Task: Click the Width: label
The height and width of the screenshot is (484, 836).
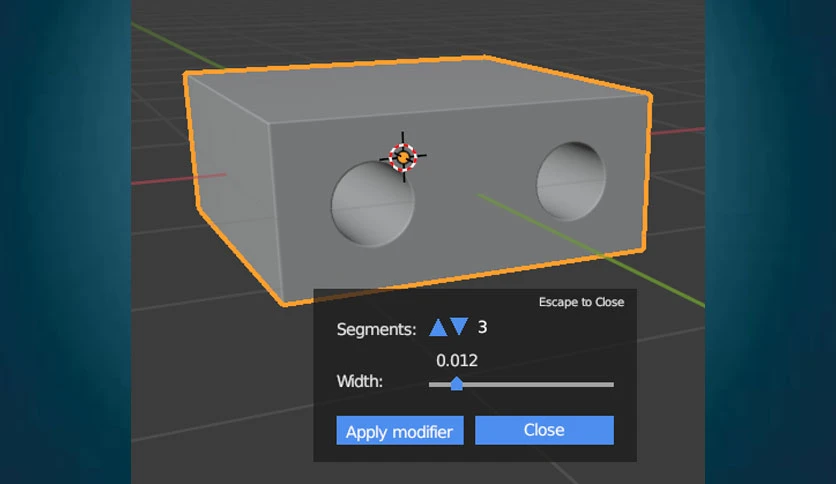Action: (x=360, y=382)
